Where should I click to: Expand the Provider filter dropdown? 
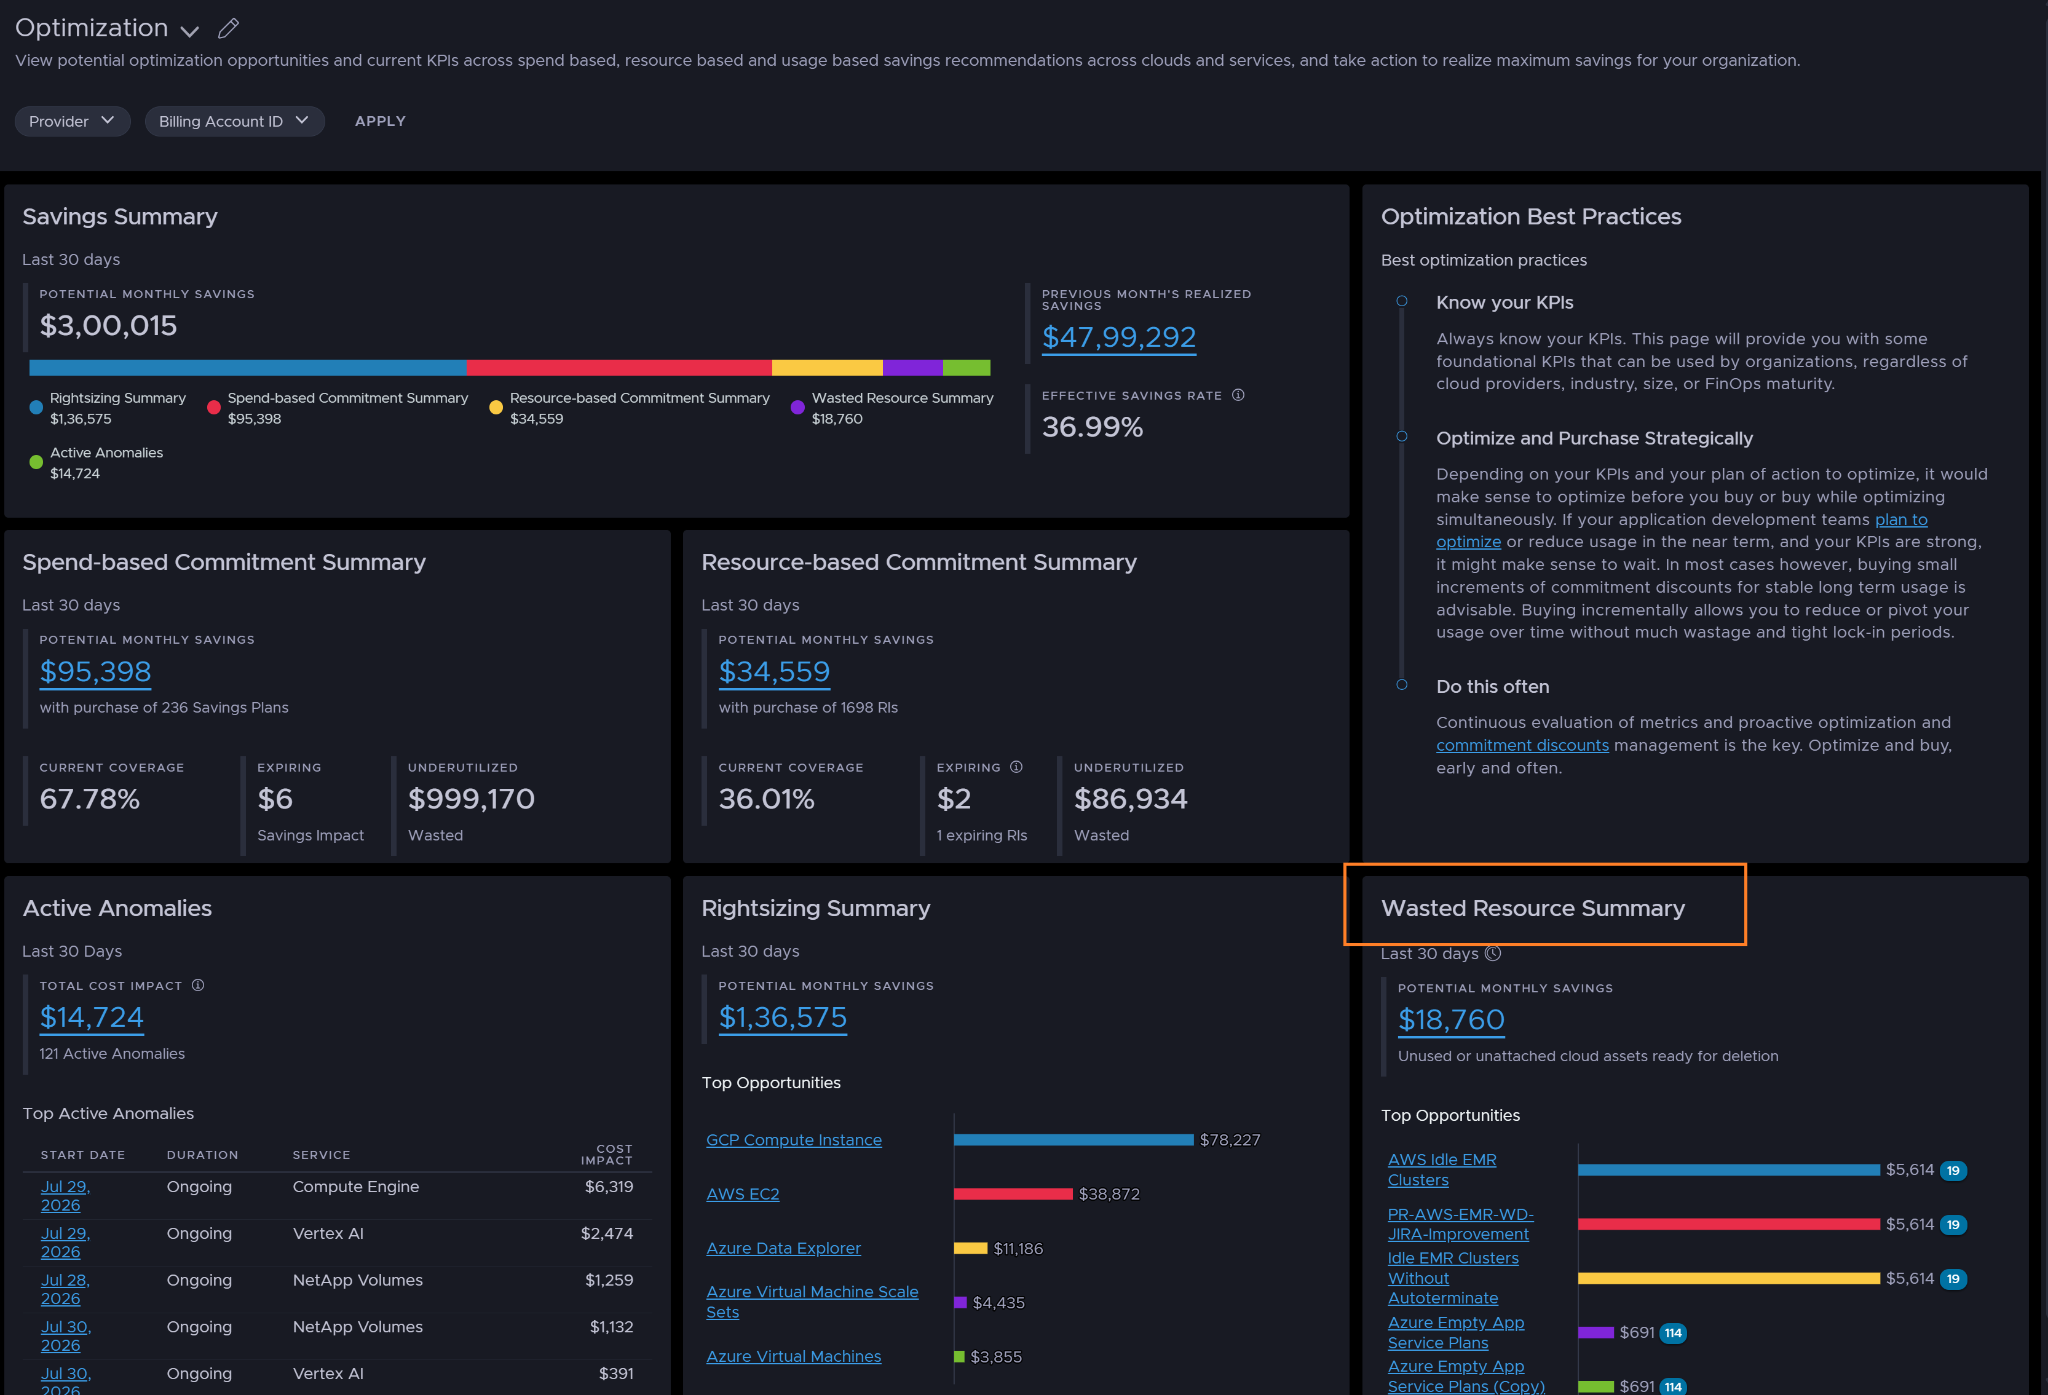click(x=72, y=121)
